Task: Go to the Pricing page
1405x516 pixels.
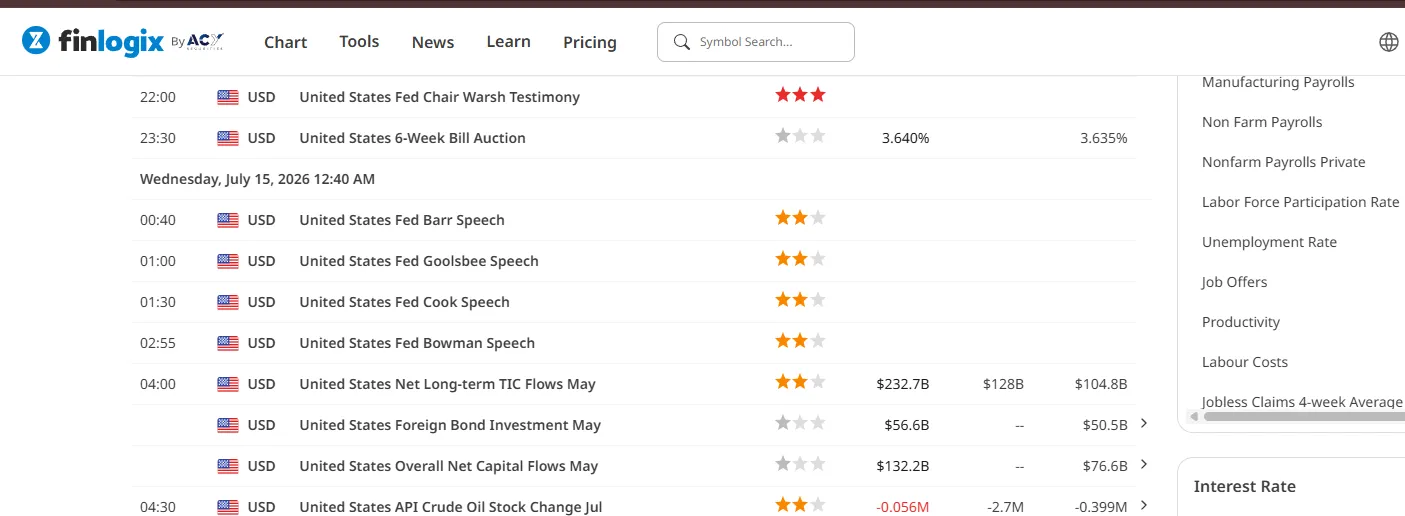Action: click(590, 42)
